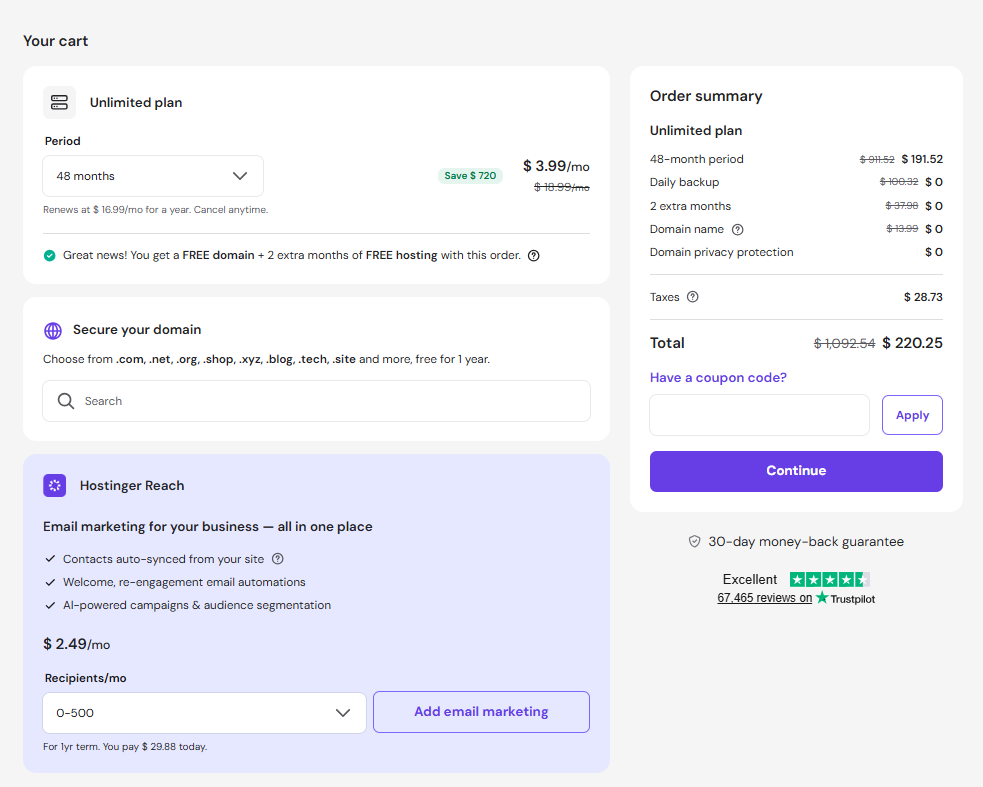This screenshot has height=787, width=983.
Task: Open Have a coupon code link
Action: (718, 378)
